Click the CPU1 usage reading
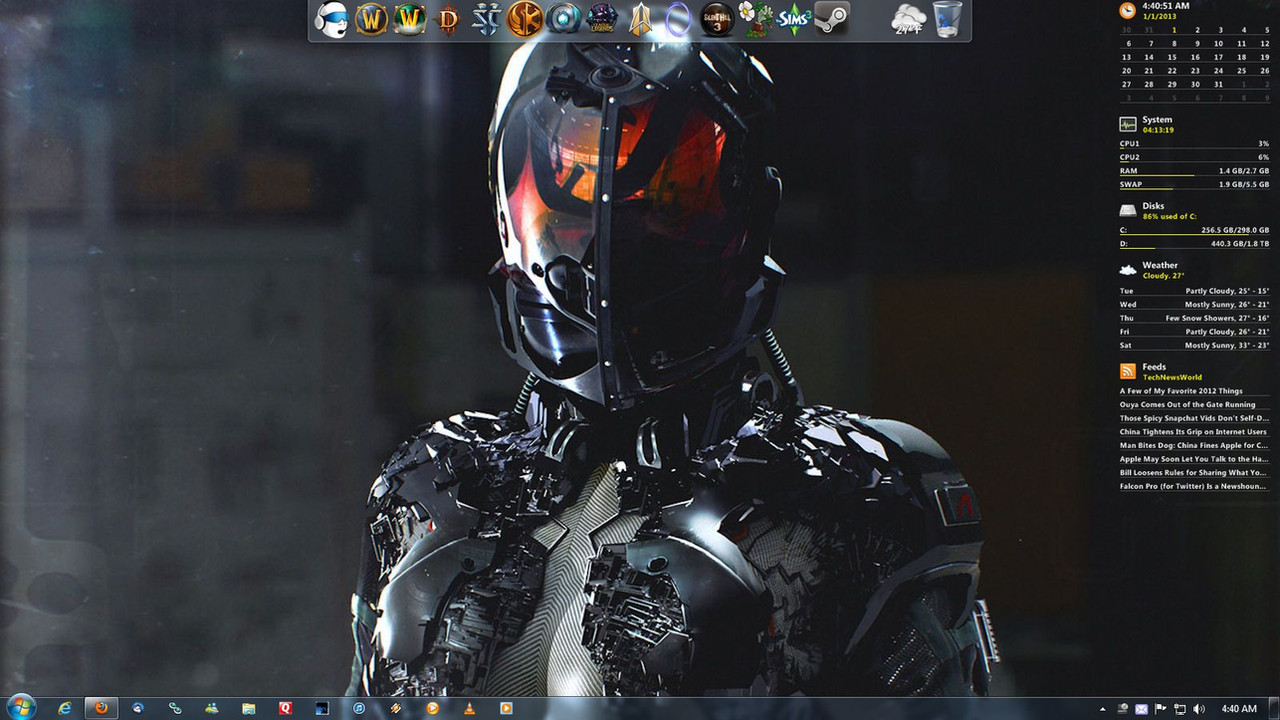Image resolution: width=1280 pixels, height=720 pixels. [x=1194, y=144]
